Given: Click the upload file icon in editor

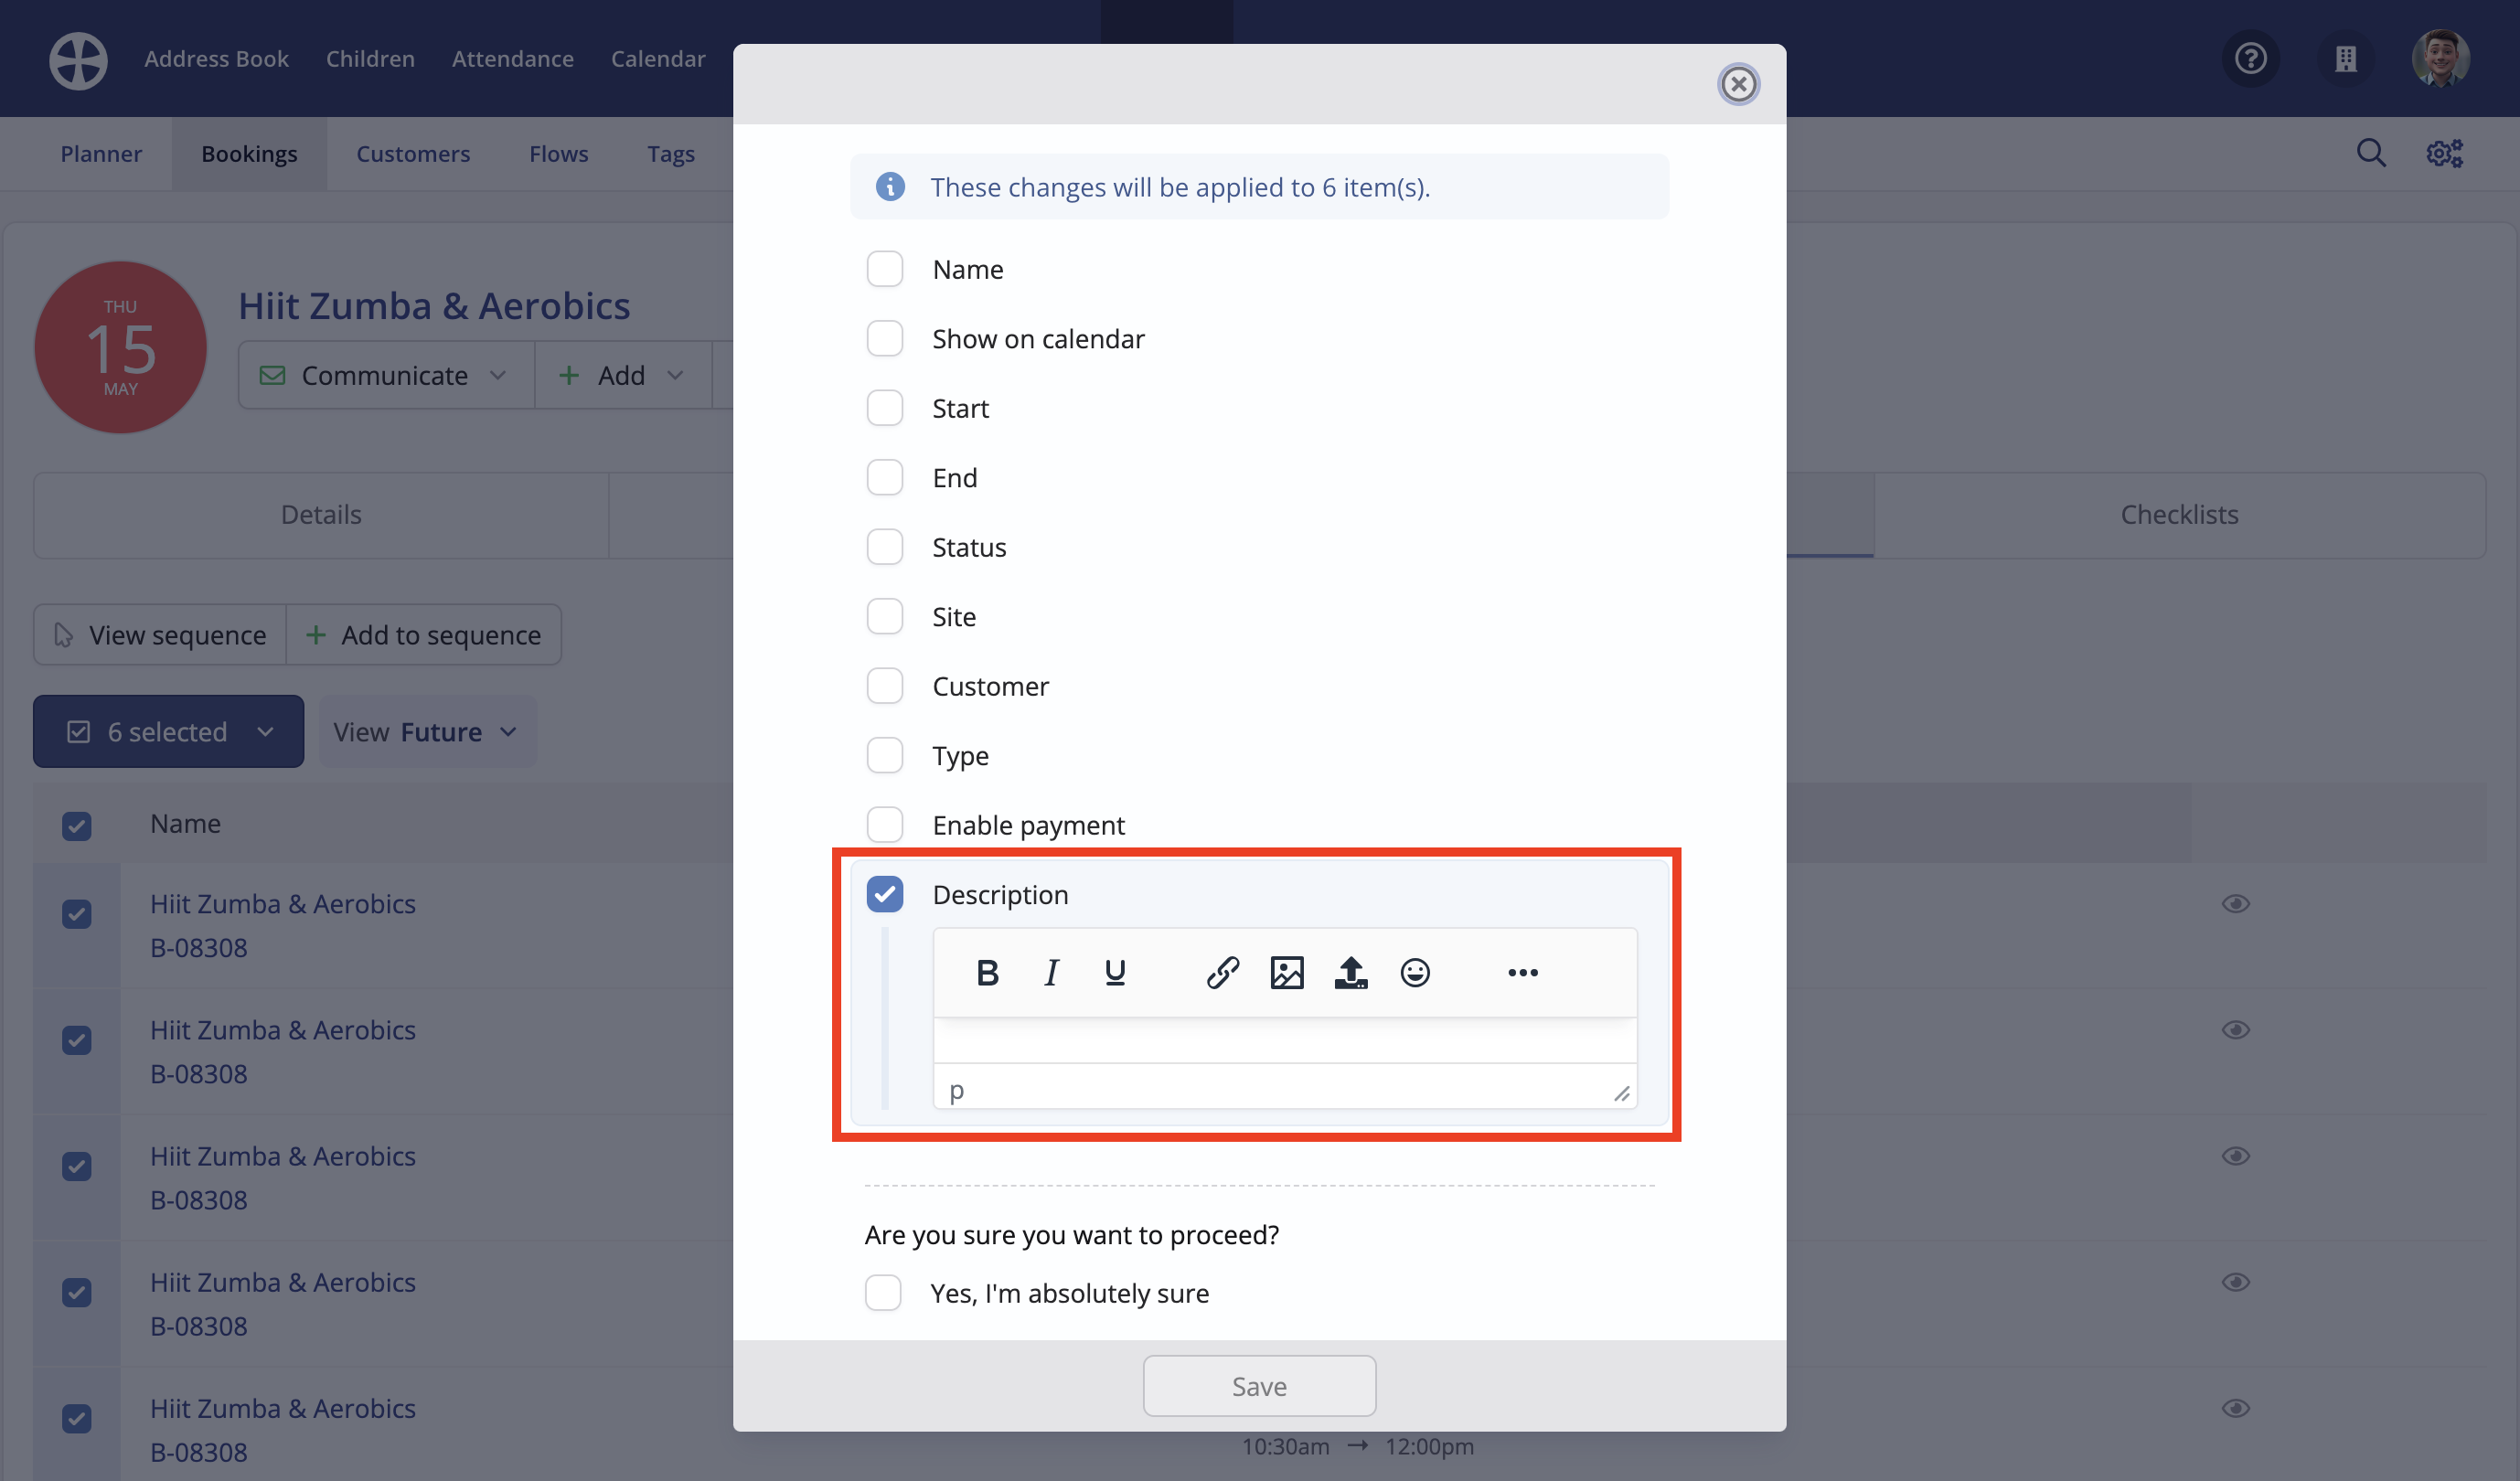Looking at the screenshot, I should [1351, 972].
